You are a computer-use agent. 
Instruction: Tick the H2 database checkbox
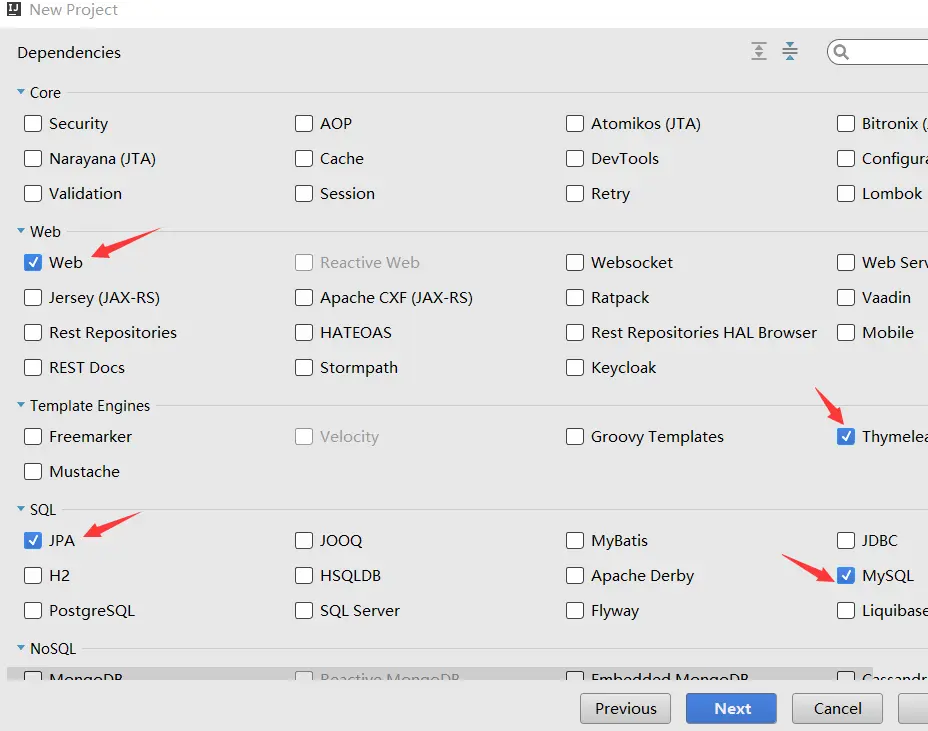33,575
